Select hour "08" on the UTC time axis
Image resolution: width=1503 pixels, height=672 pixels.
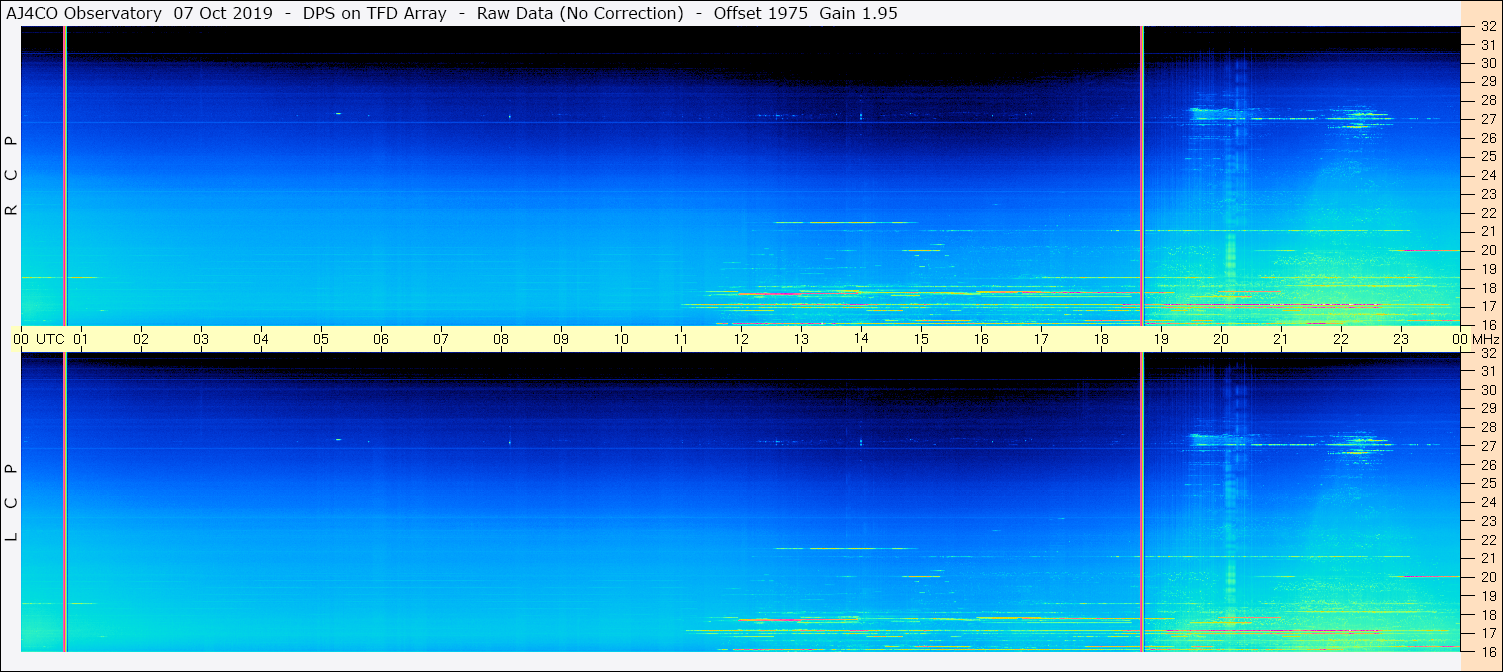(x=501, y=339)
